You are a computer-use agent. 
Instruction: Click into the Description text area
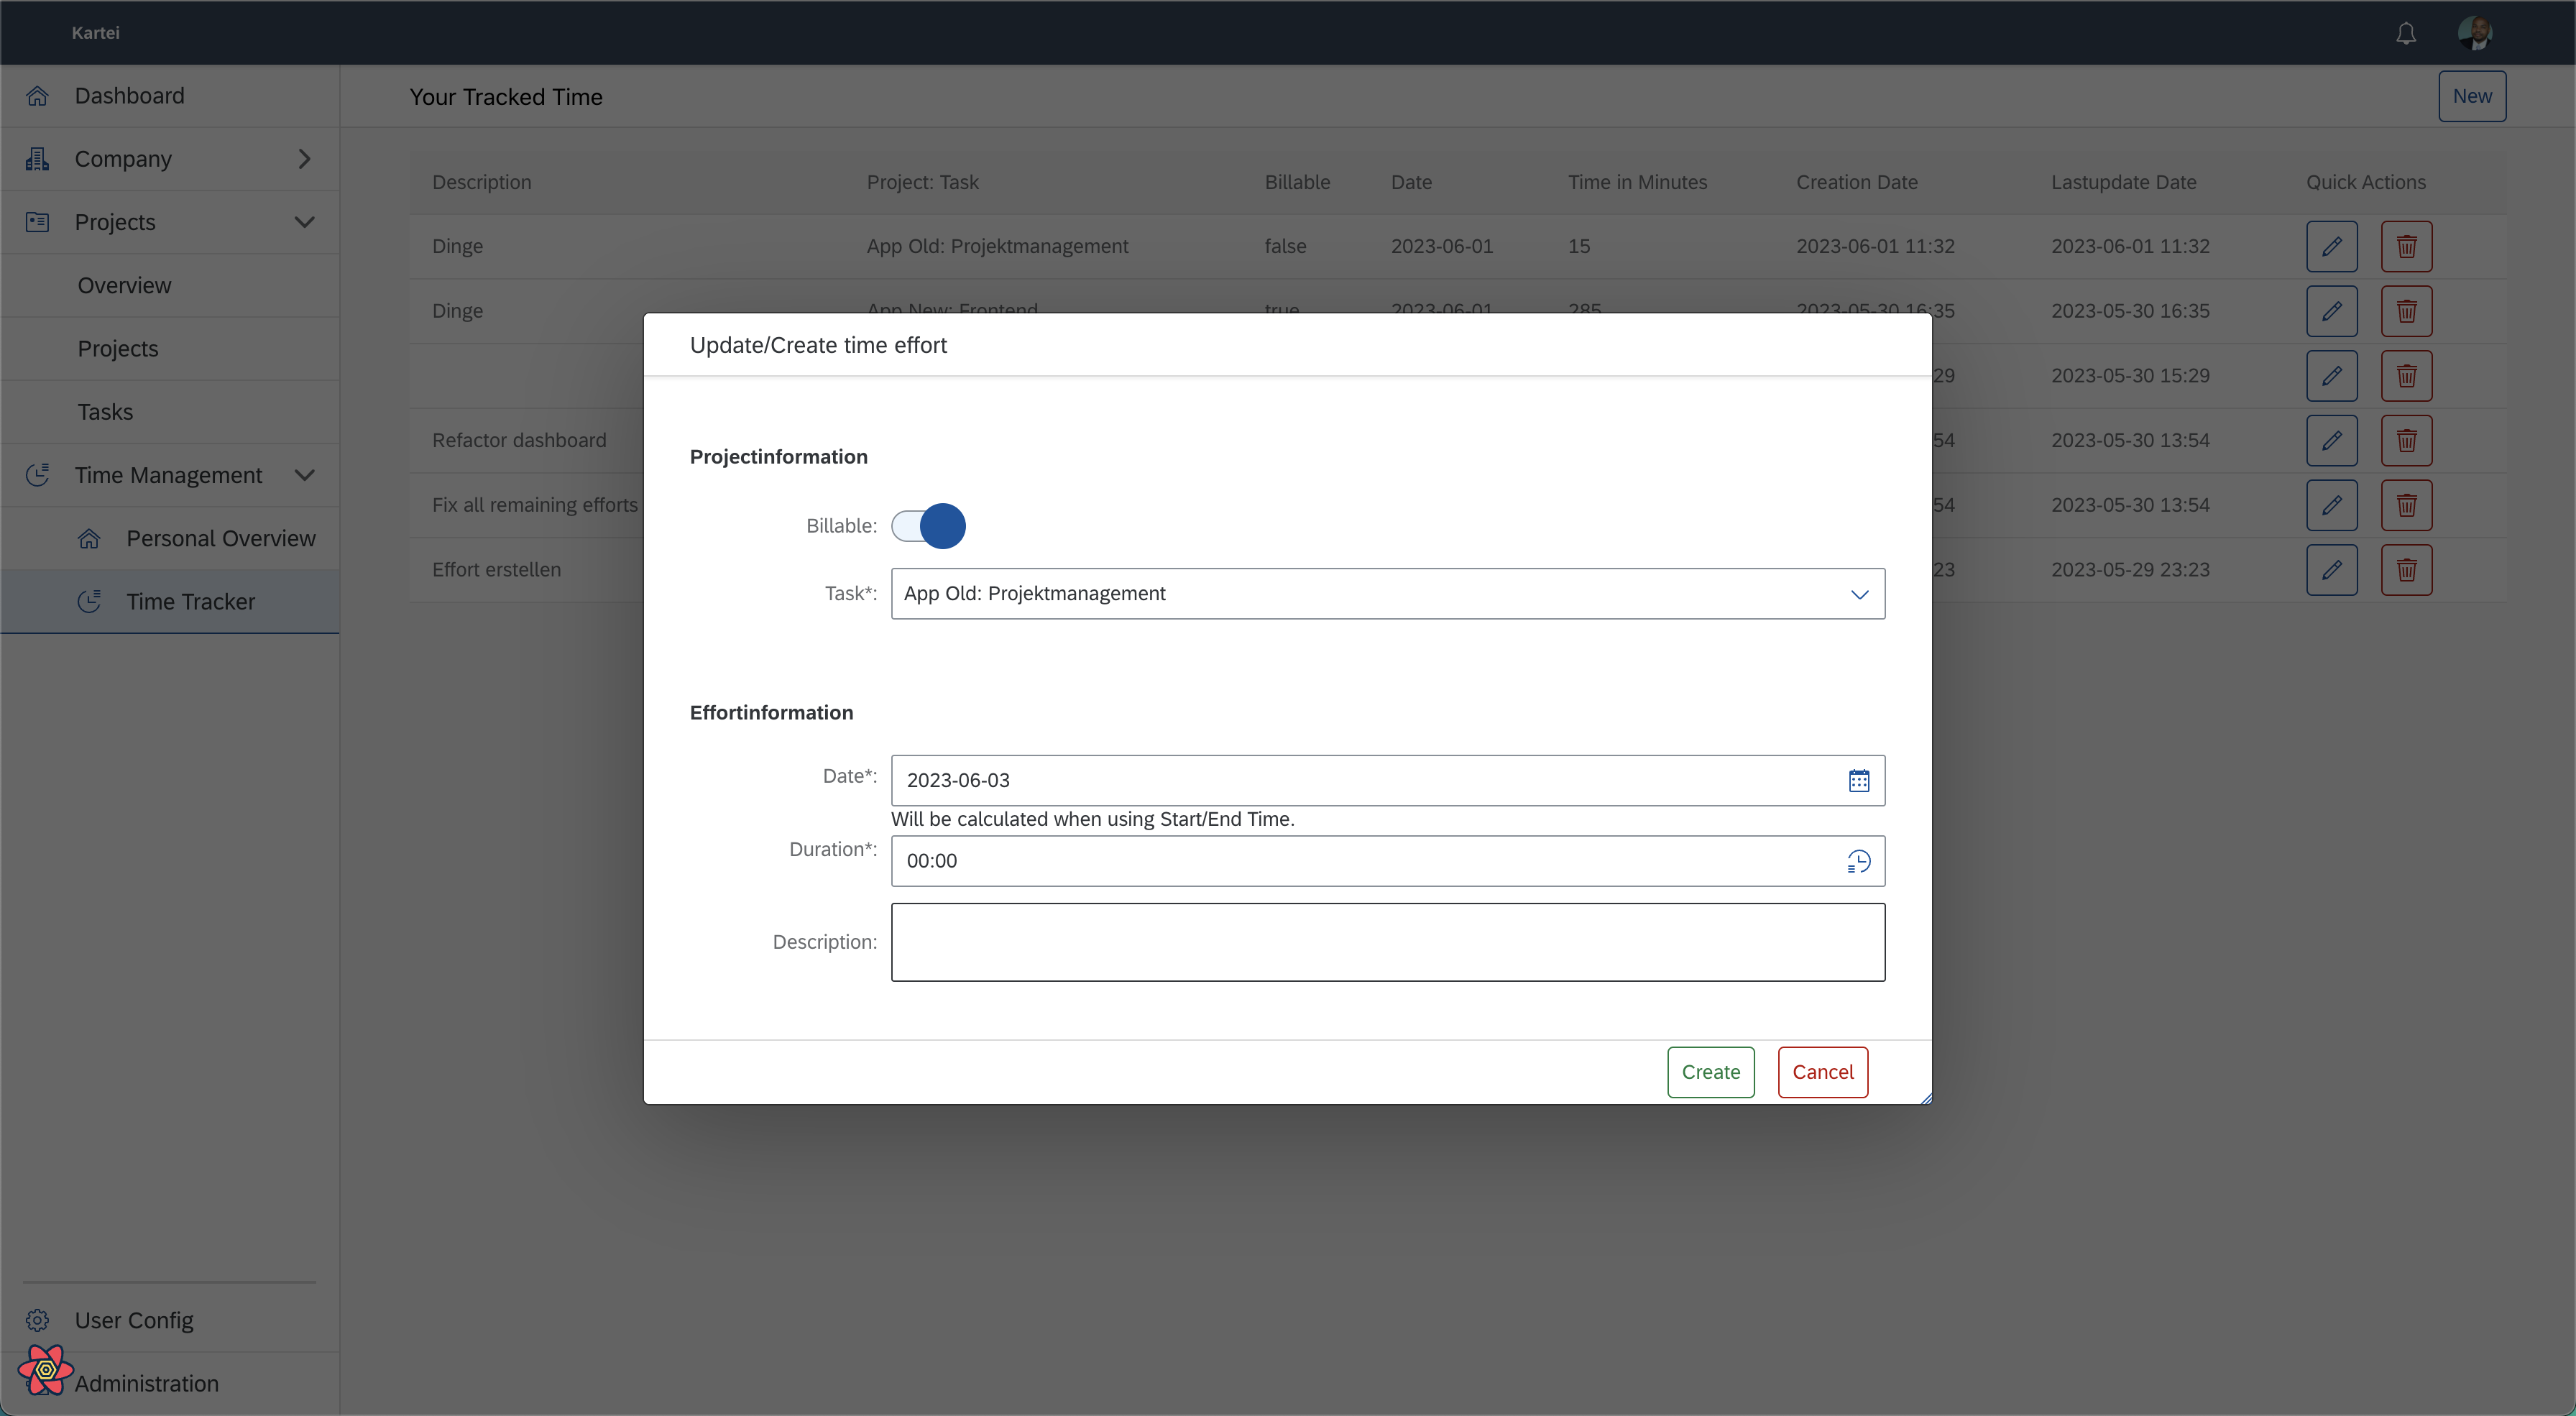point(1387,942)
